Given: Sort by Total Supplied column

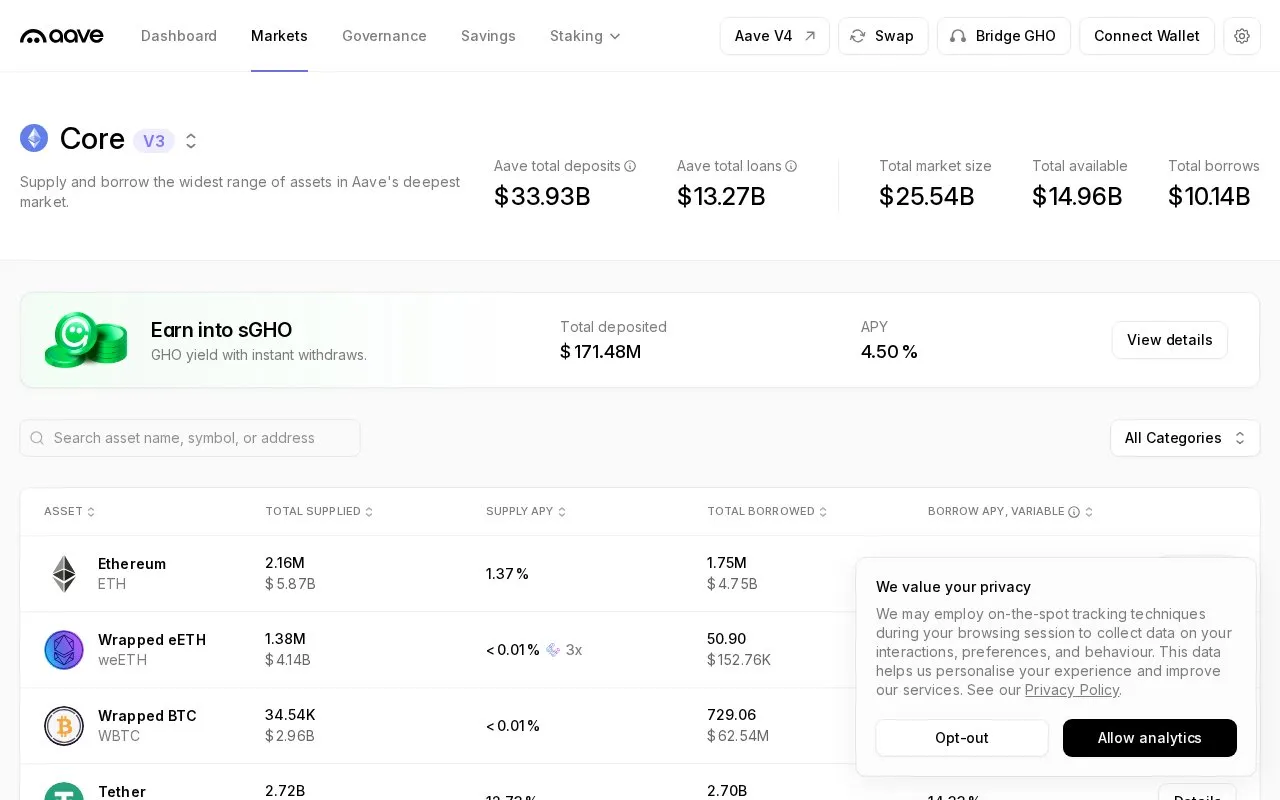Looking at the screenshot, I should click(319, 511).
